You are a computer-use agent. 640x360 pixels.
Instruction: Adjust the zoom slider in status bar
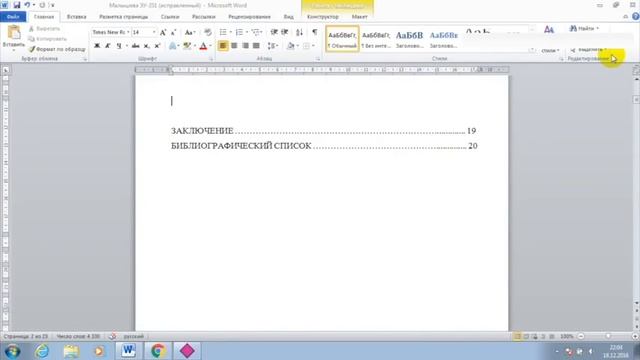click(608, 336)
